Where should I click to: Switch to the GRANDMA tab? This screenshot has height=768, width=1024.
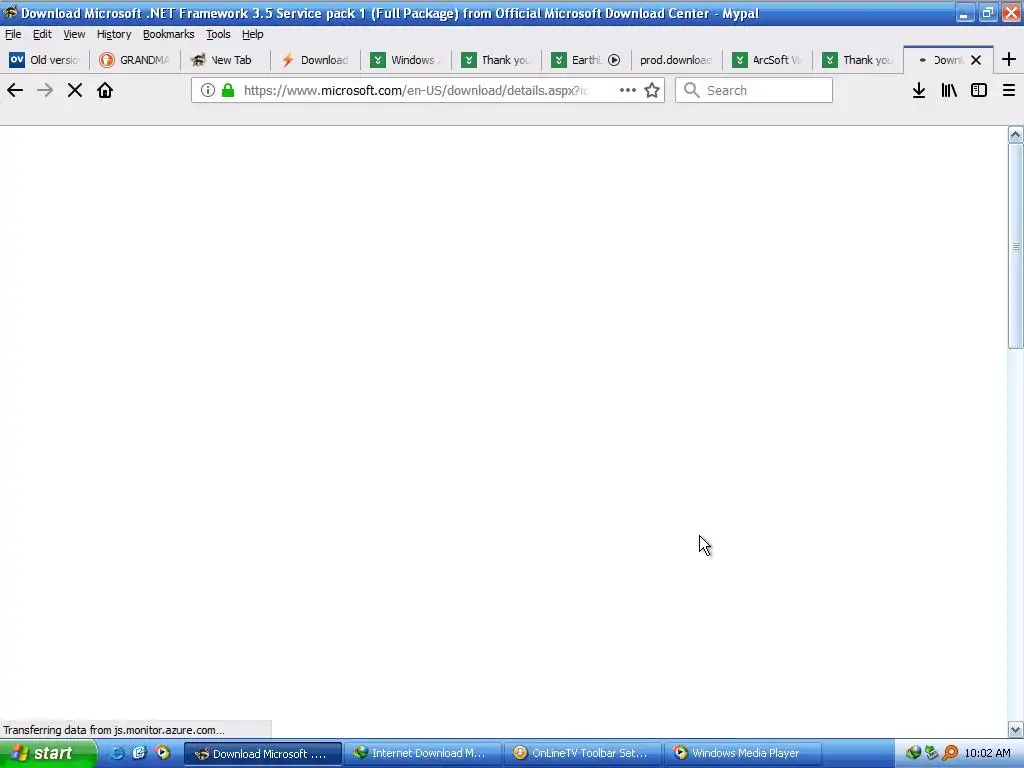[x=135, y=60]
